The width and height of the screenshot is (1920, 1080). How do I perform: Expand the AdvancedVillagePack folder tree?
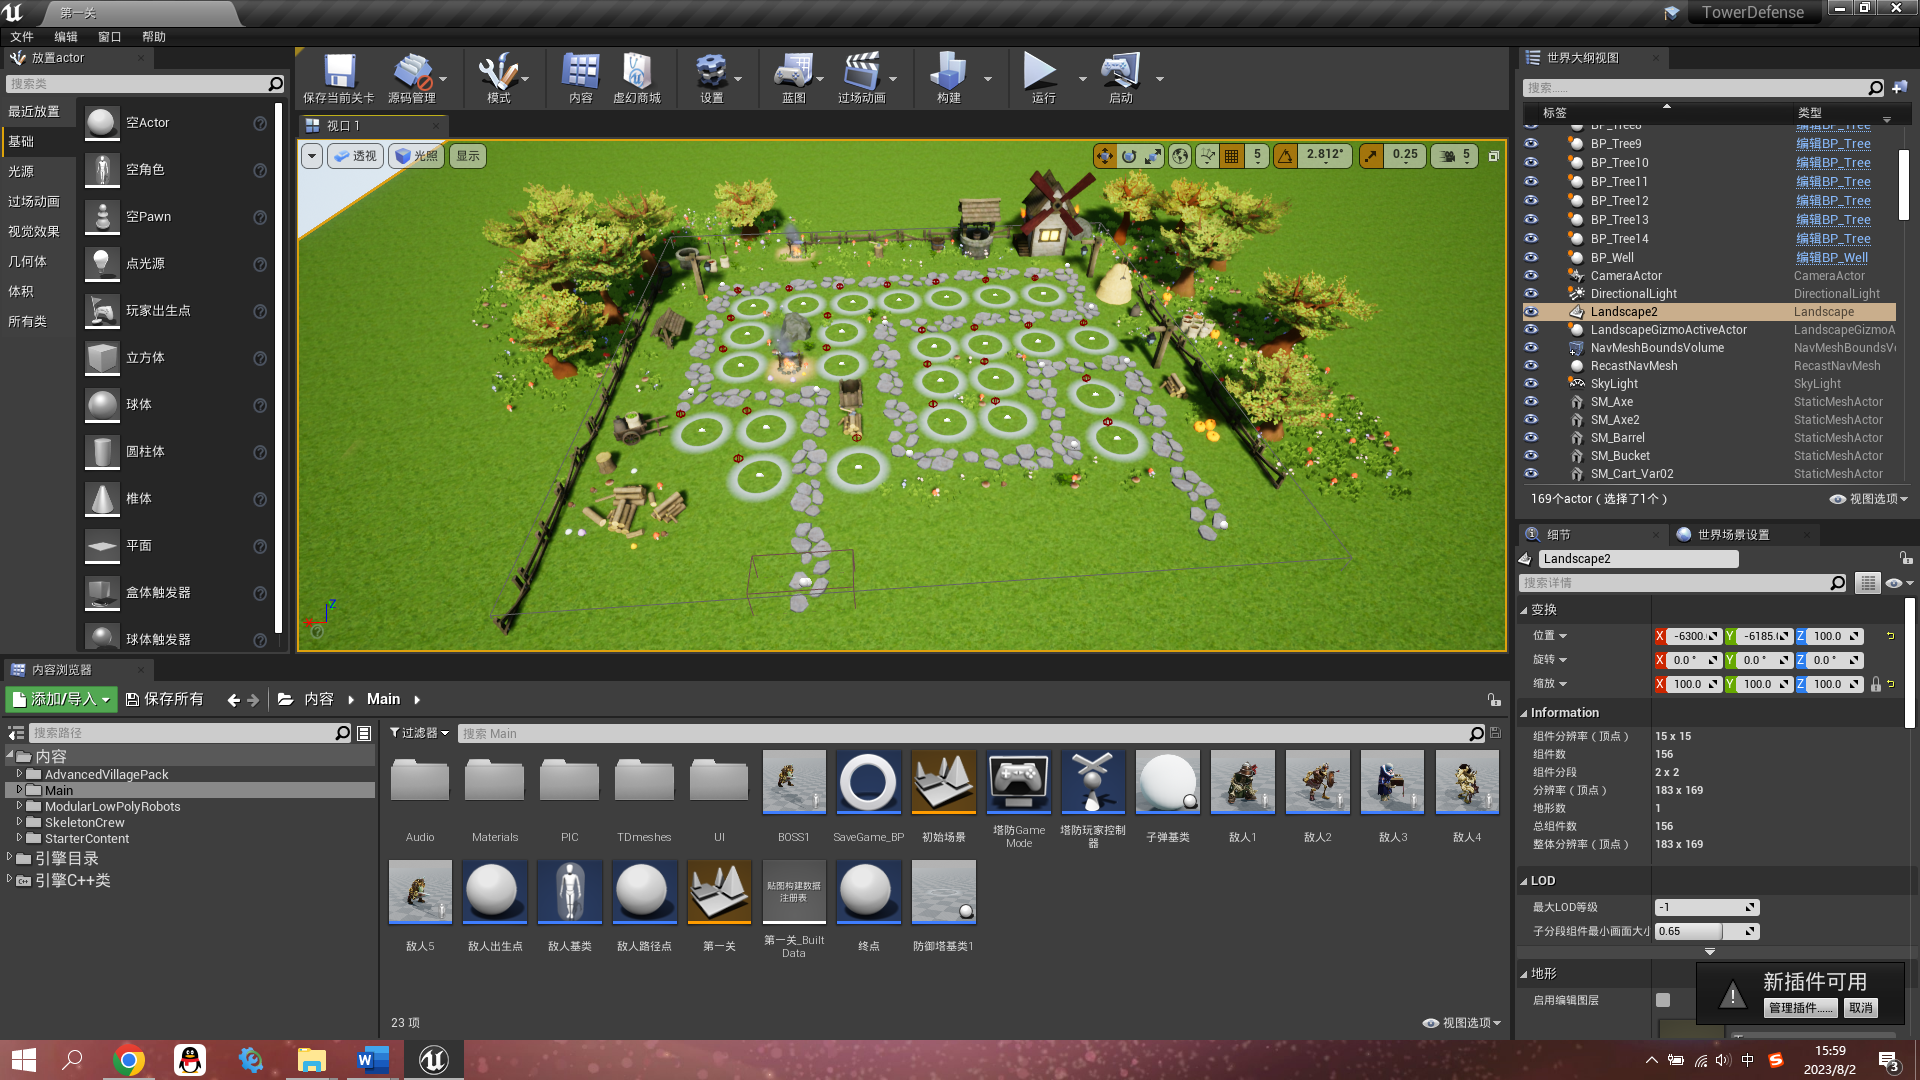coord(19,774)
